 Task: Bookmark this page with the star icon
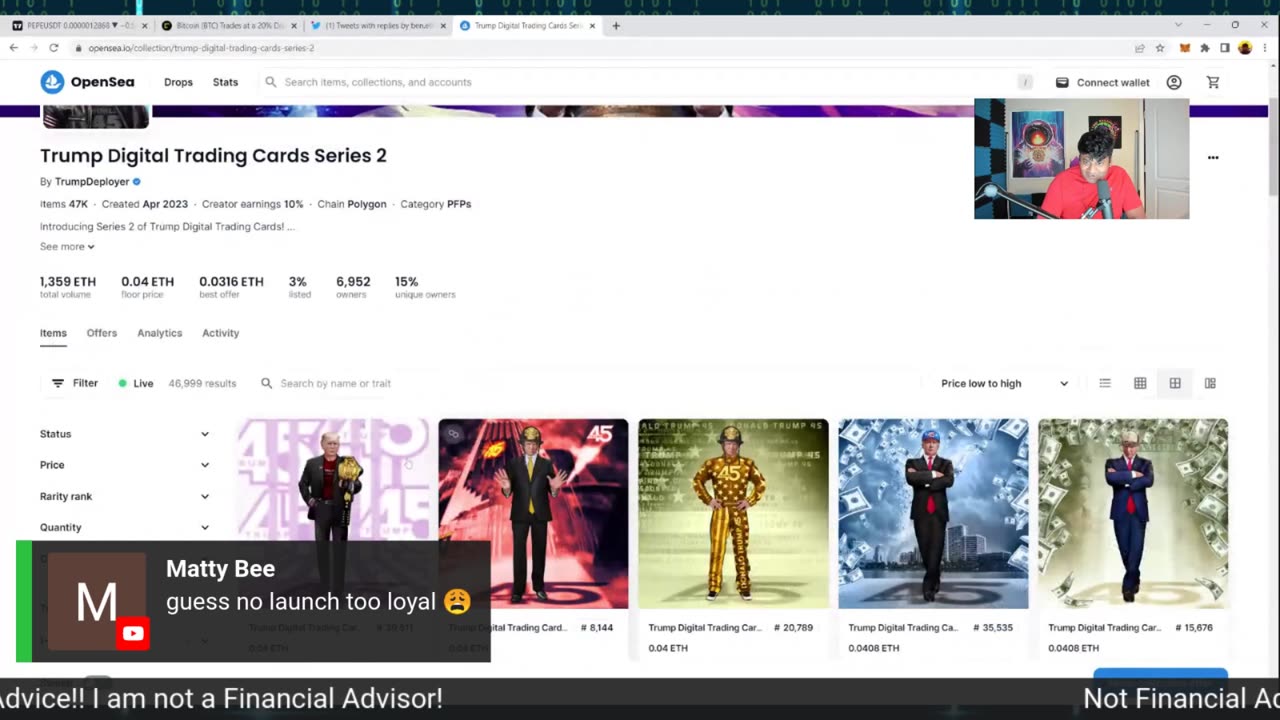pos(1160,48)
